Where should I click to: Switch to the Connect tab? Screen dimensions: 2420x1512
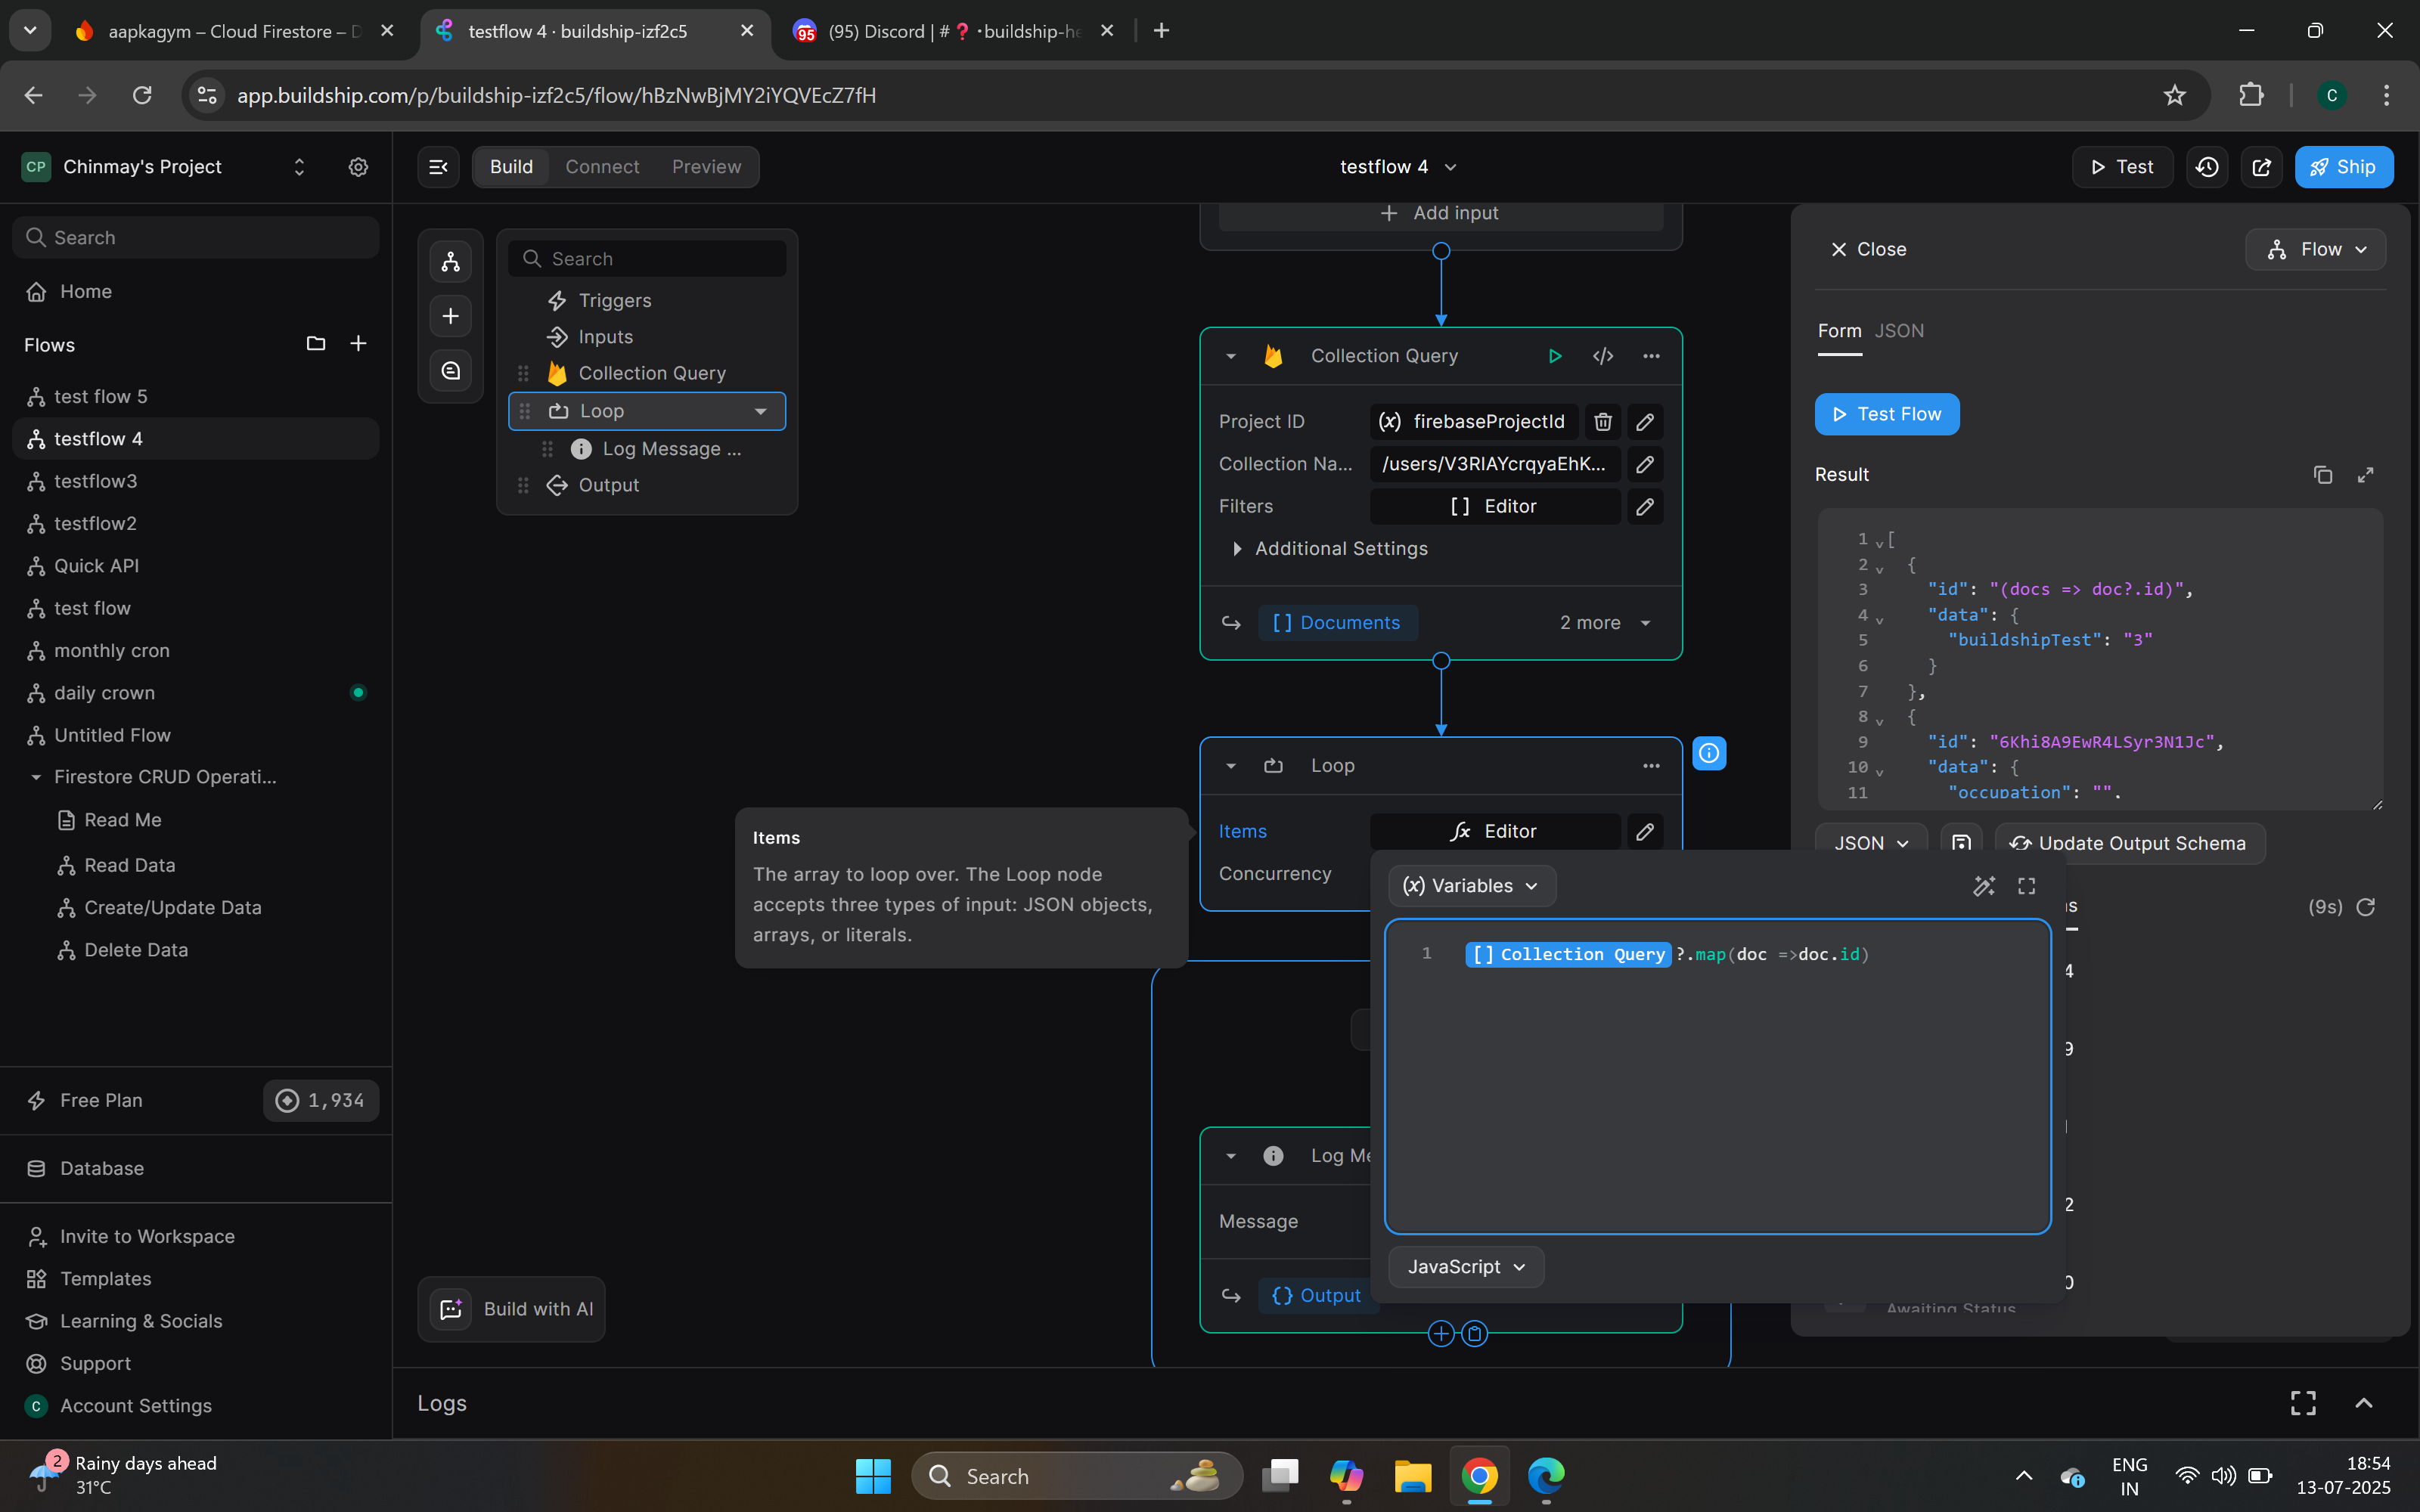[602, 167]
